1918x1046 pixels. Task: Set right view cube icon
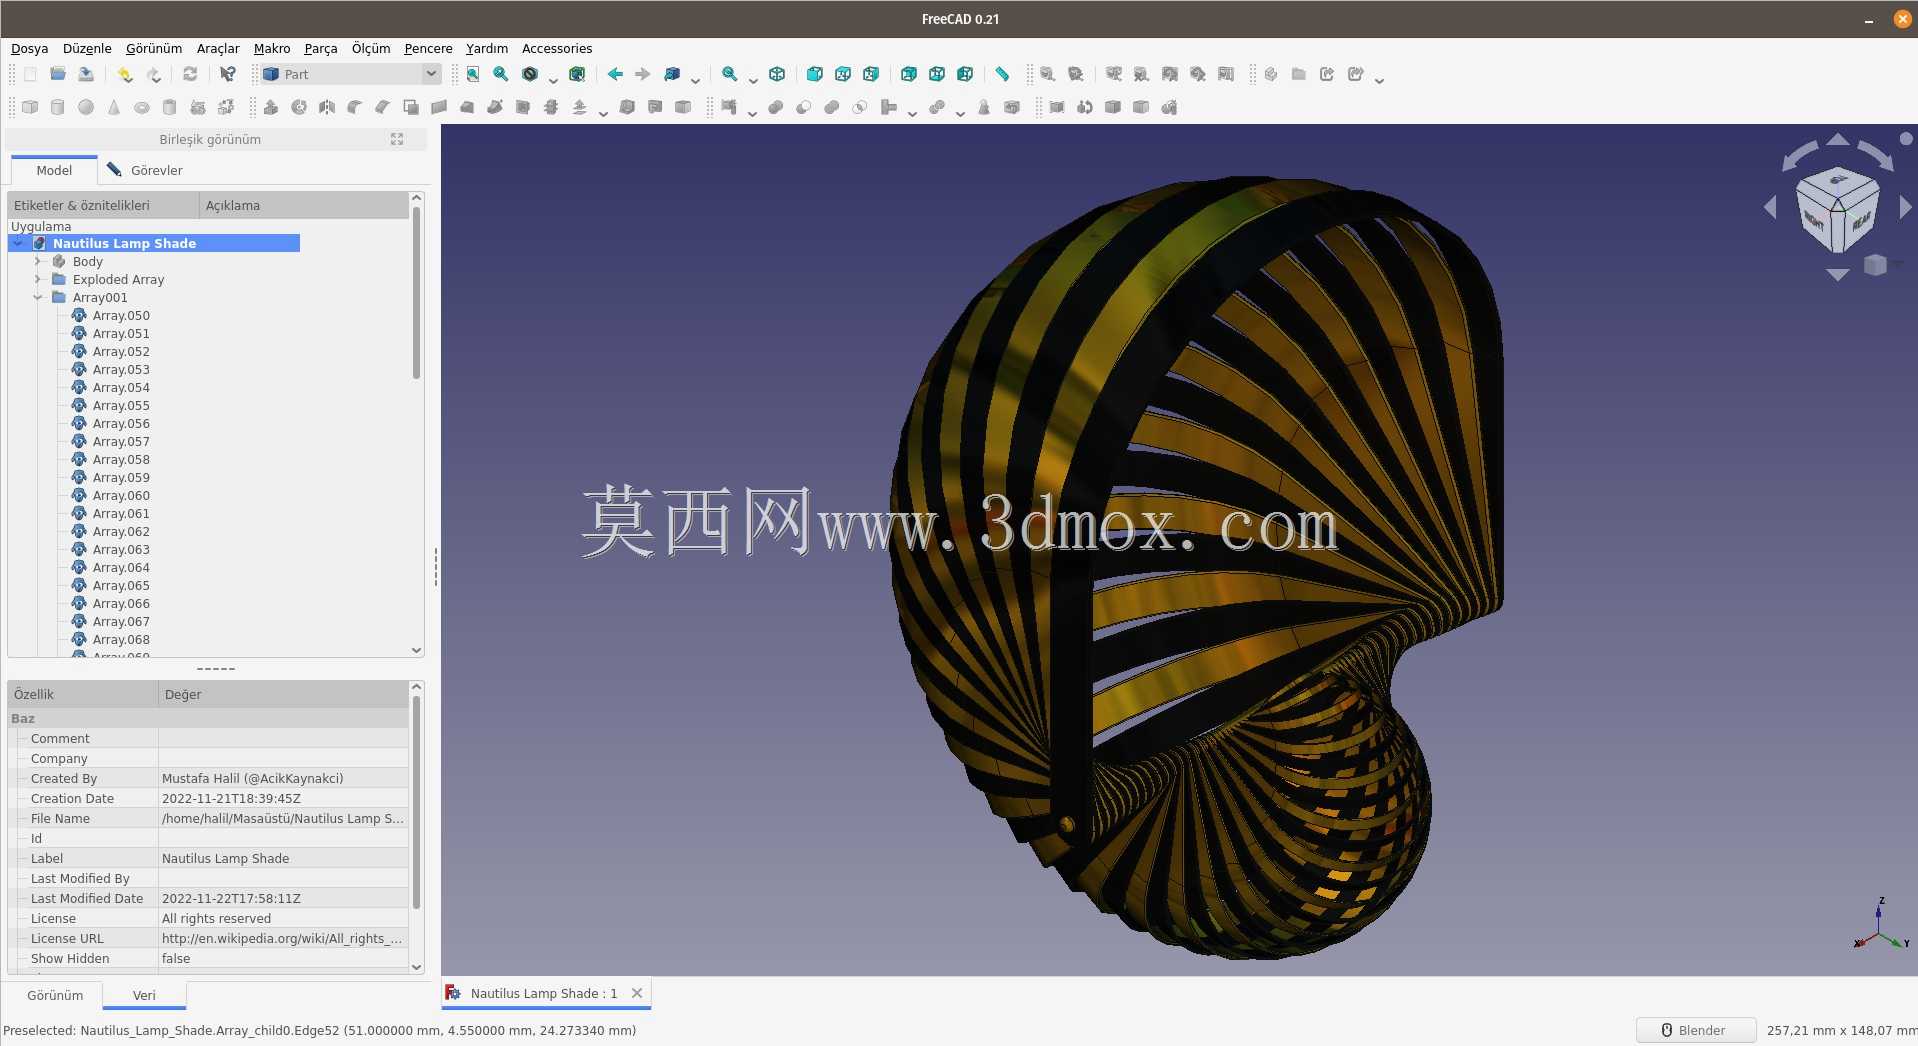click(871, 74)
